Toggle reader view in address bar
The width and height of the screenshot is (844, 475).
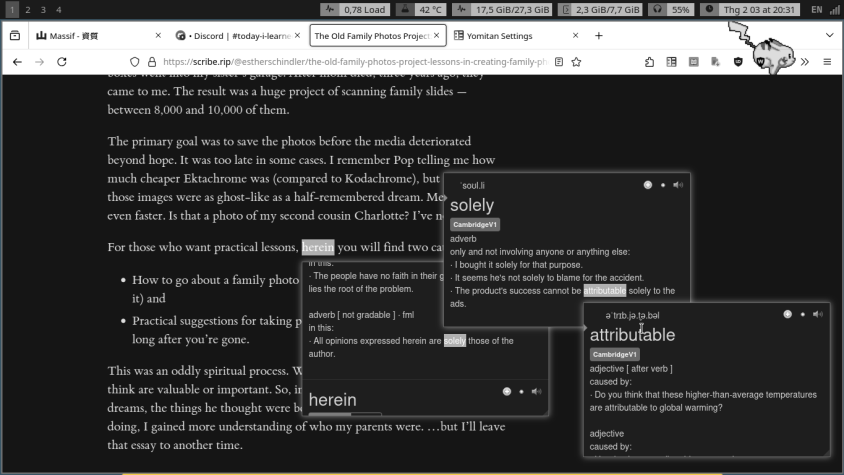559,62
